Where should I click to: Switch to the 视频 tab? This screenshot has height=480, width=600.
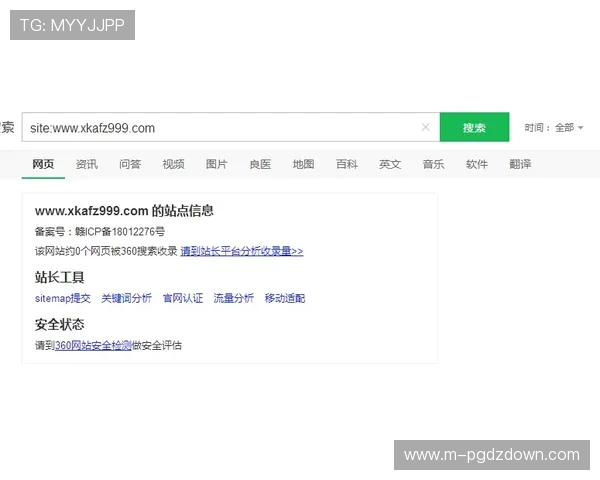click(x=173, y=164)
